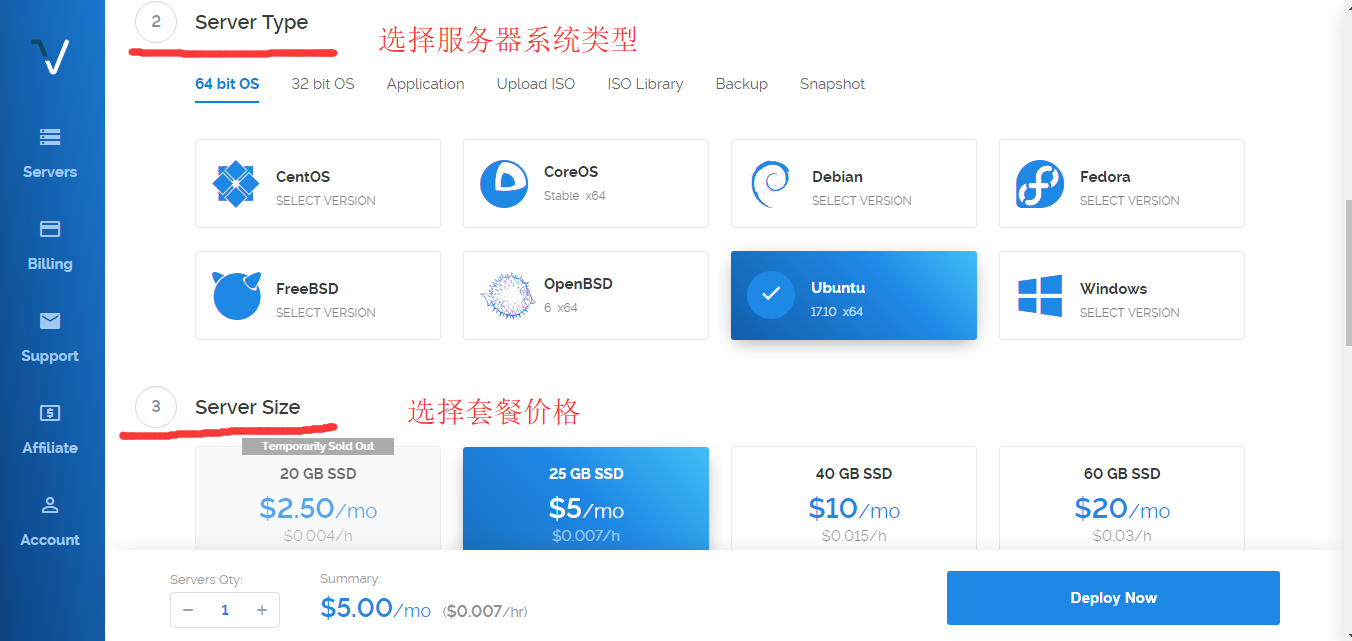Open the Account person icon

50,505
